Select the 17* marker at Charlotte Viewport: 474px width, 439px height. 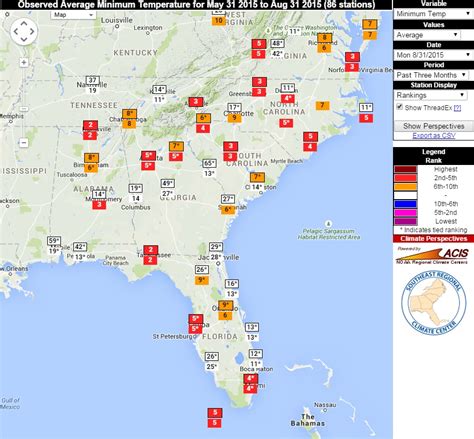click(234, 107)
